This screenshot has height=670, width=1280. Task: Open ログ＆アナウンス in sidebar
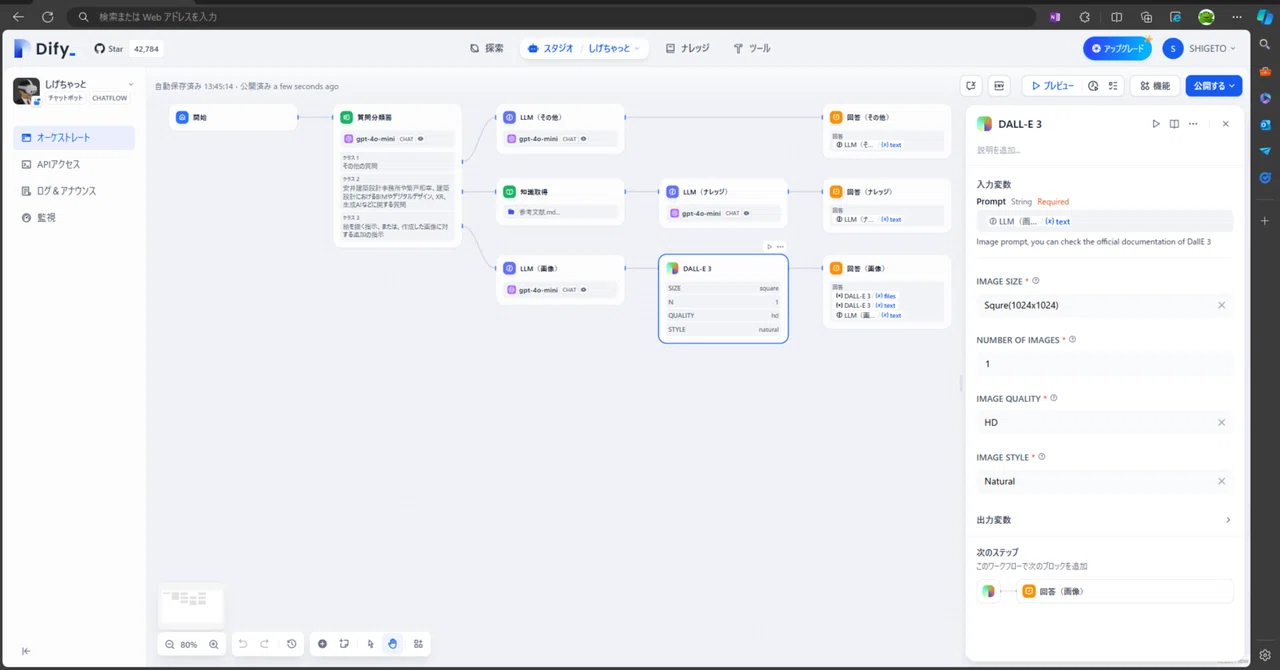coord(74,190)
